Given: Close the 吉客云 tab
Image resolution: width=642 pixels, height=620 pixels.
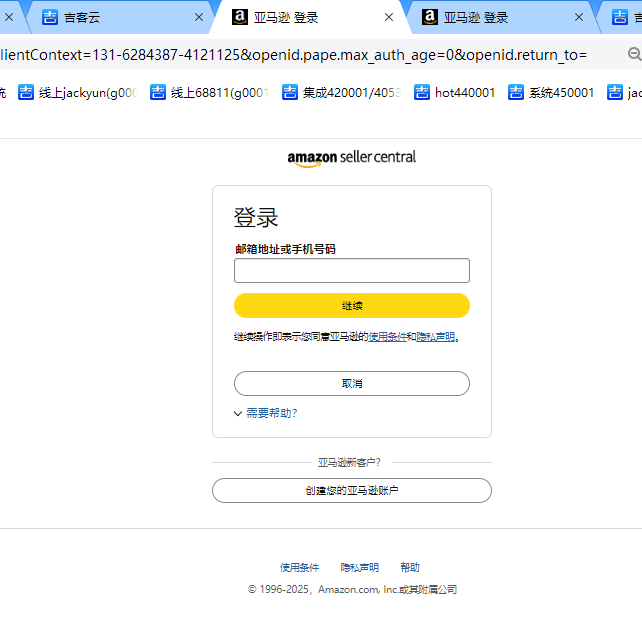Looking at the screenshot, I should click(x=198, y=17).
